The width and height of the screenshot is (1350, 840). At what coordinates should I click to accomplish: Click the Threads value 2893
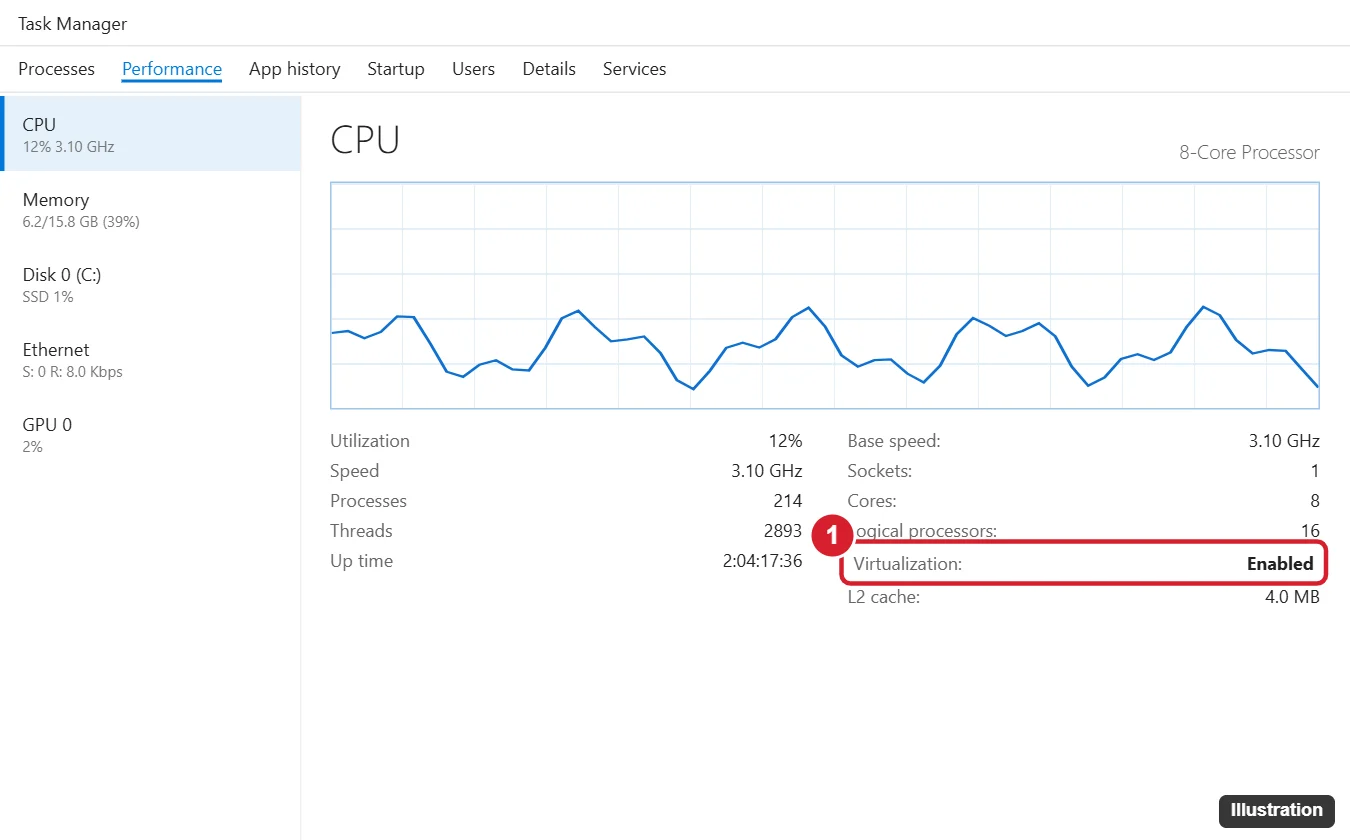[783, 531]
